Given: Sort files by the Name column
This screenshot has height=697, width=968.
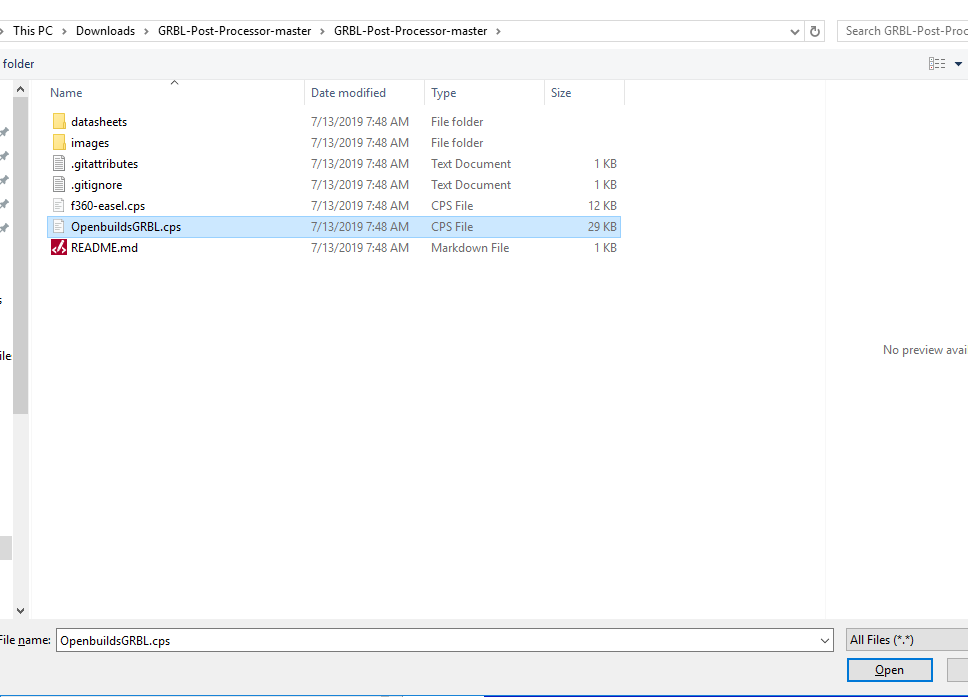Looking at the screenshot, I should click(66, 93).
